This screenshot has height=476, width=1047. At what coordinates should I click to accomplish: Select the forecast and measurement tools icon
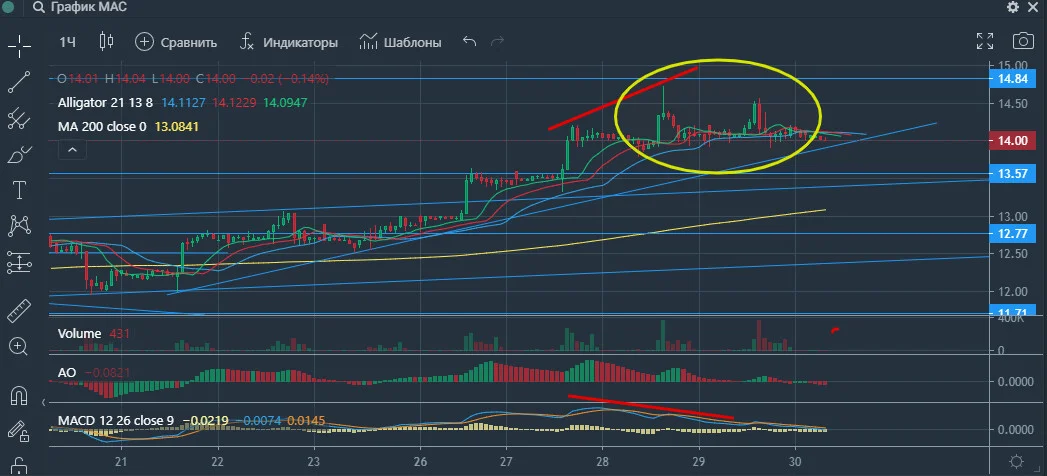[x=19, y=262]
